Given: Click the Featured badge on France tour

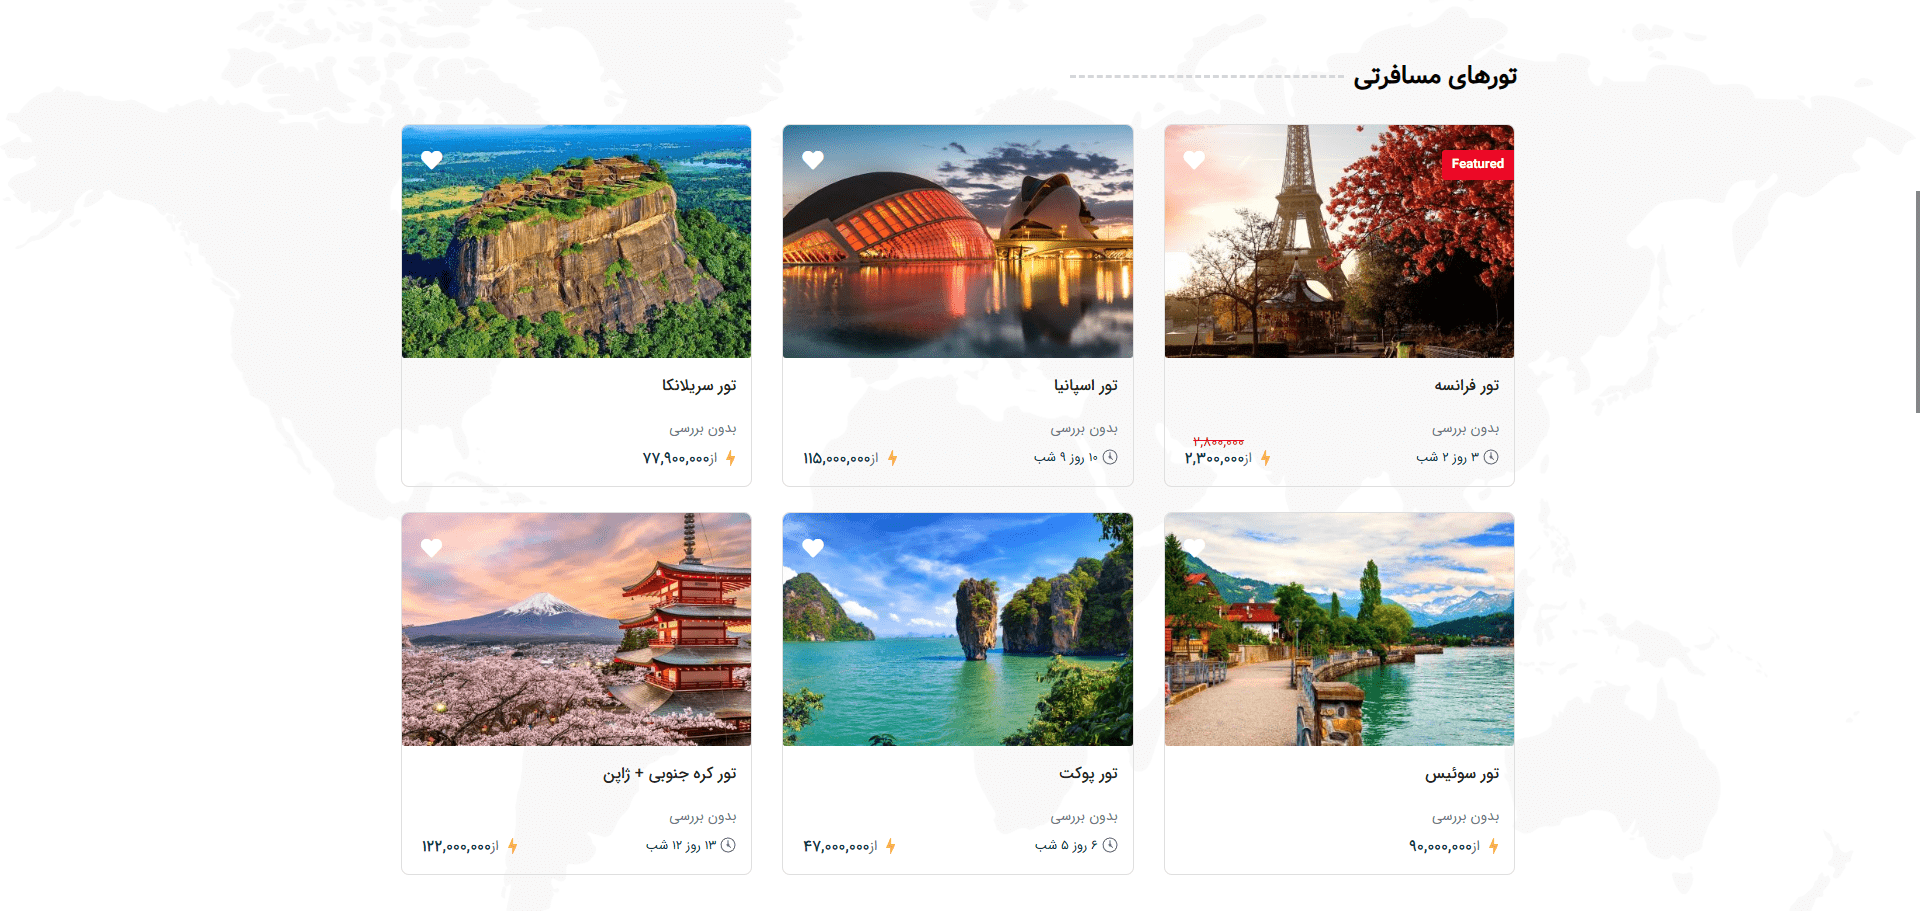Looking at the screenshot, I should [x=1477, y=164].
